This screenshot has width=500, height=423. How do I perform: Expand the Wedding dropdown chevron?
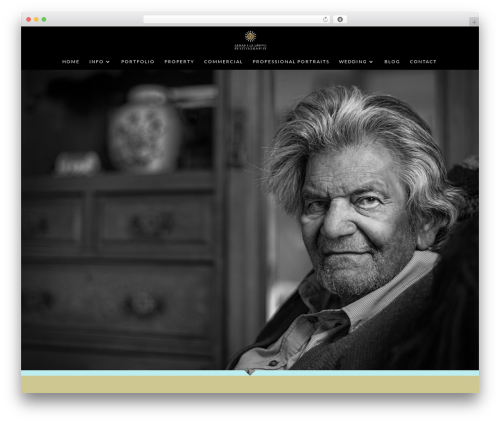tap(371, 62)
